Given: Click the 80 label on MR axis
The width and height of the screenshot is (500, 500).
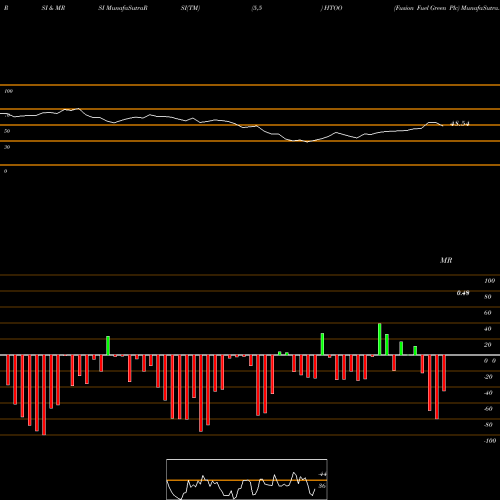Looking at the screenshot, I should click(488, 297).
